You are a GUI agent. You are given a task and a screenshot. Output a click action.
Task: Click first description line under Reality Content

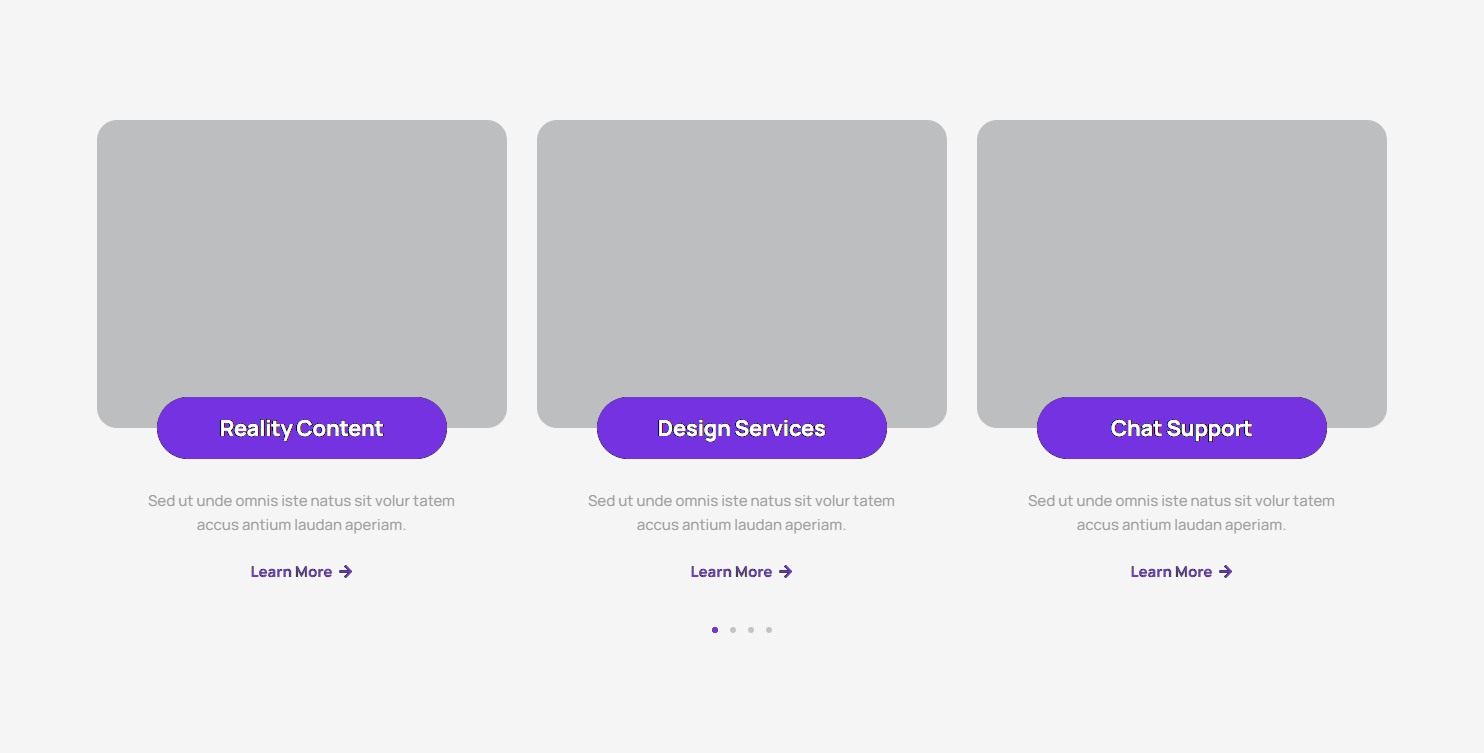pos(302,501)
